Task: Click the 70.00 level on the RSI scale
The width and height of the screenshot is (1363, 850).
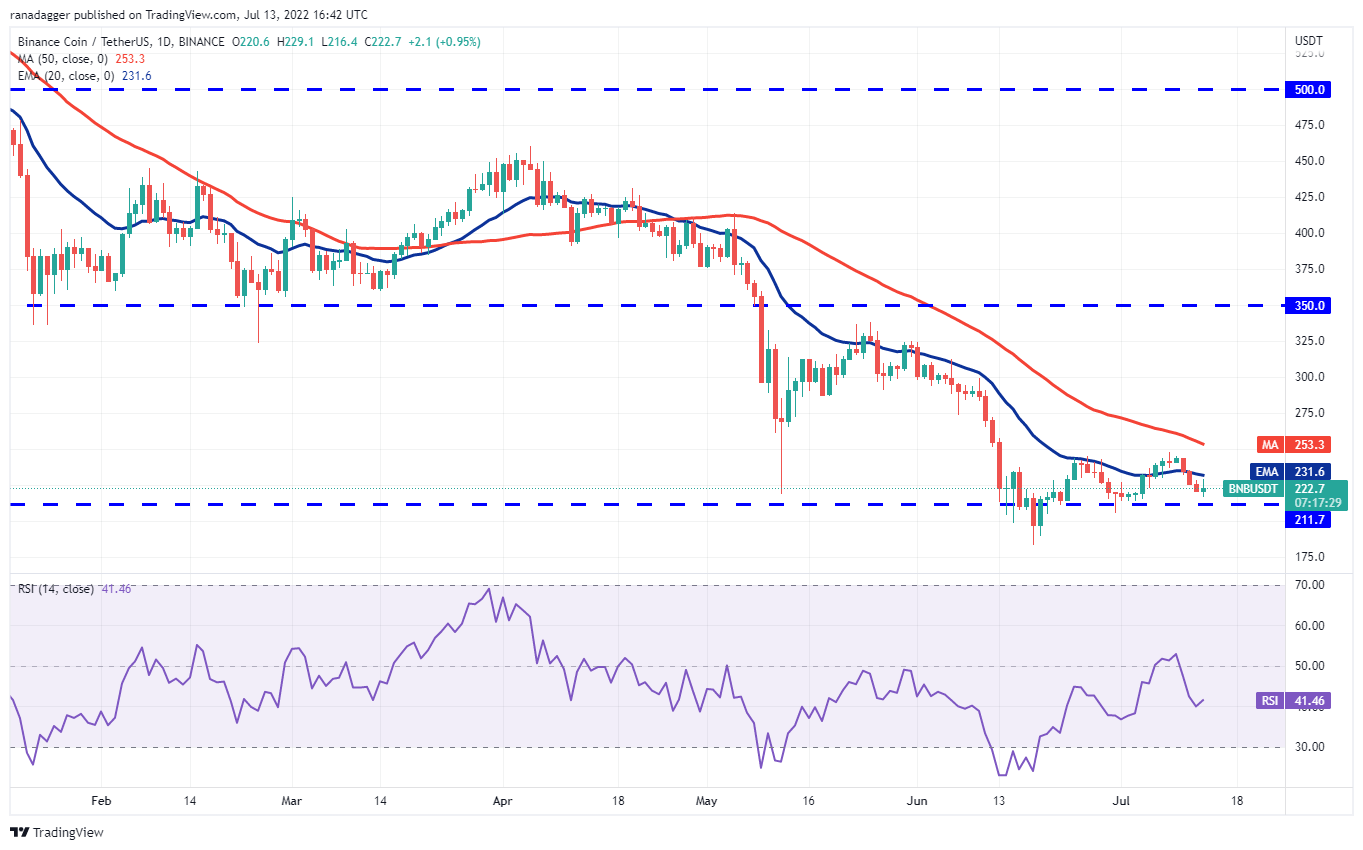Action: point(1308,585)
